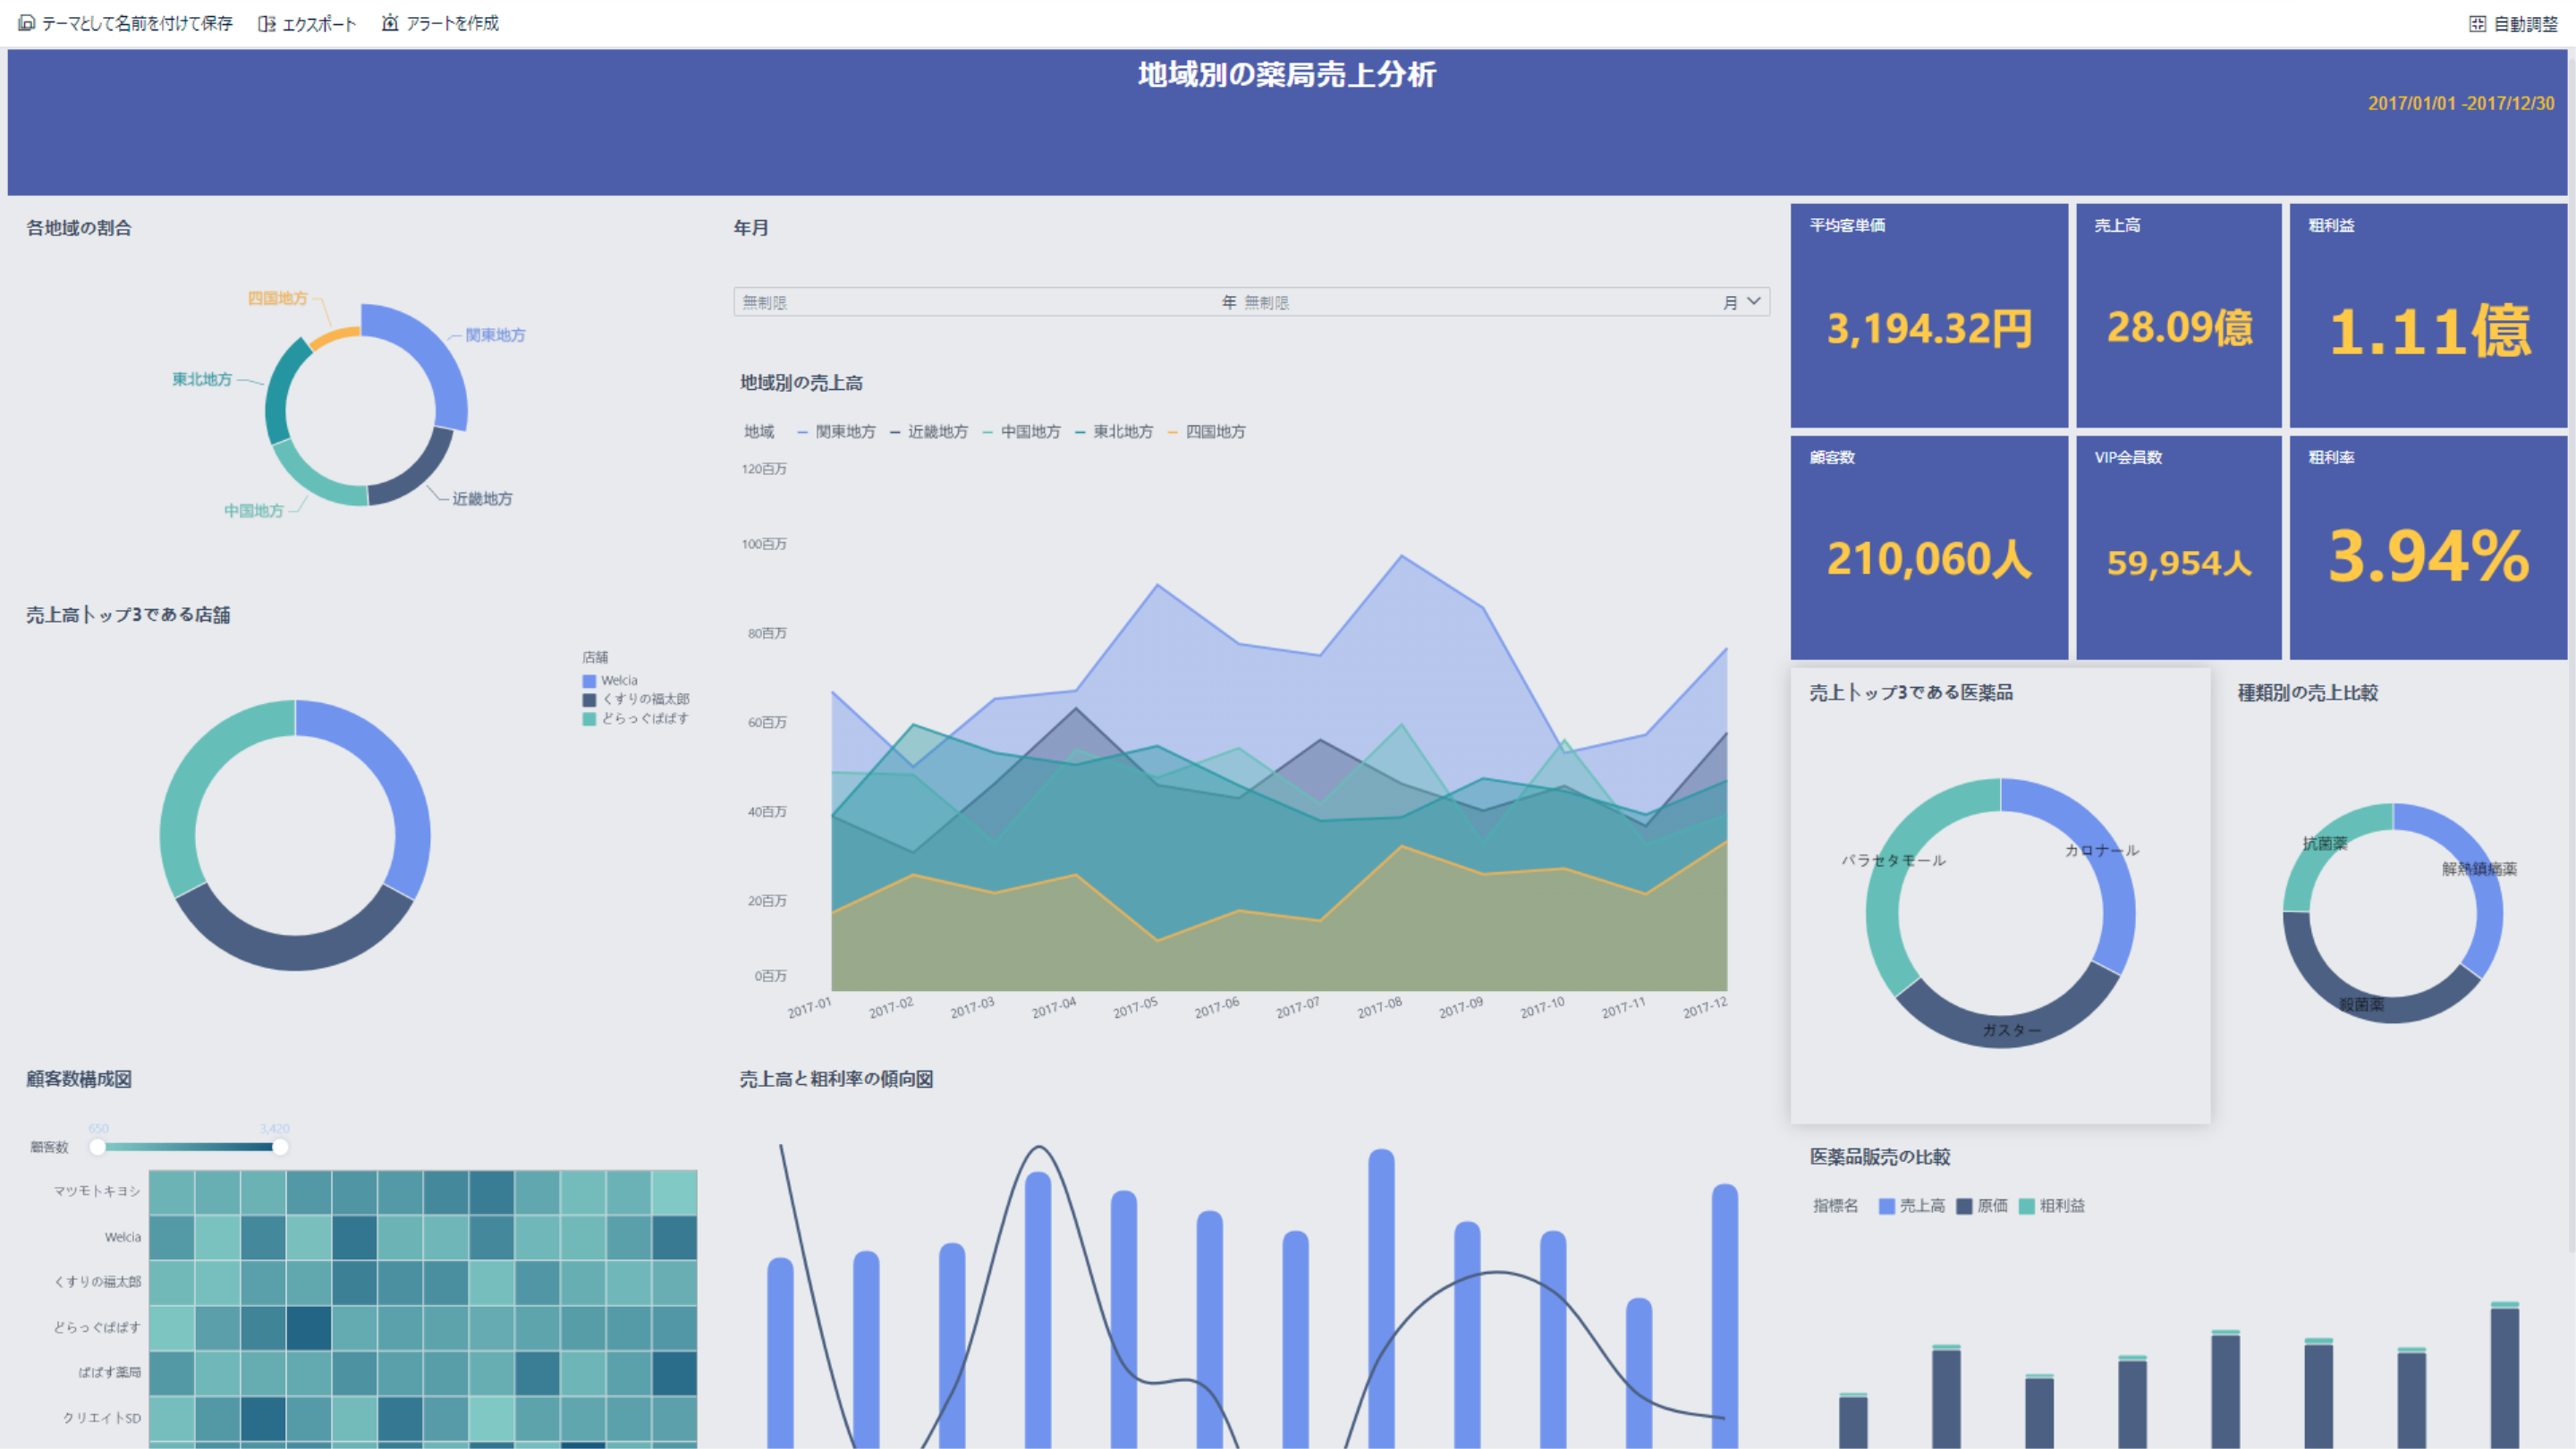Click the 自動調整 grid icon

click(x=2477, y=24)
